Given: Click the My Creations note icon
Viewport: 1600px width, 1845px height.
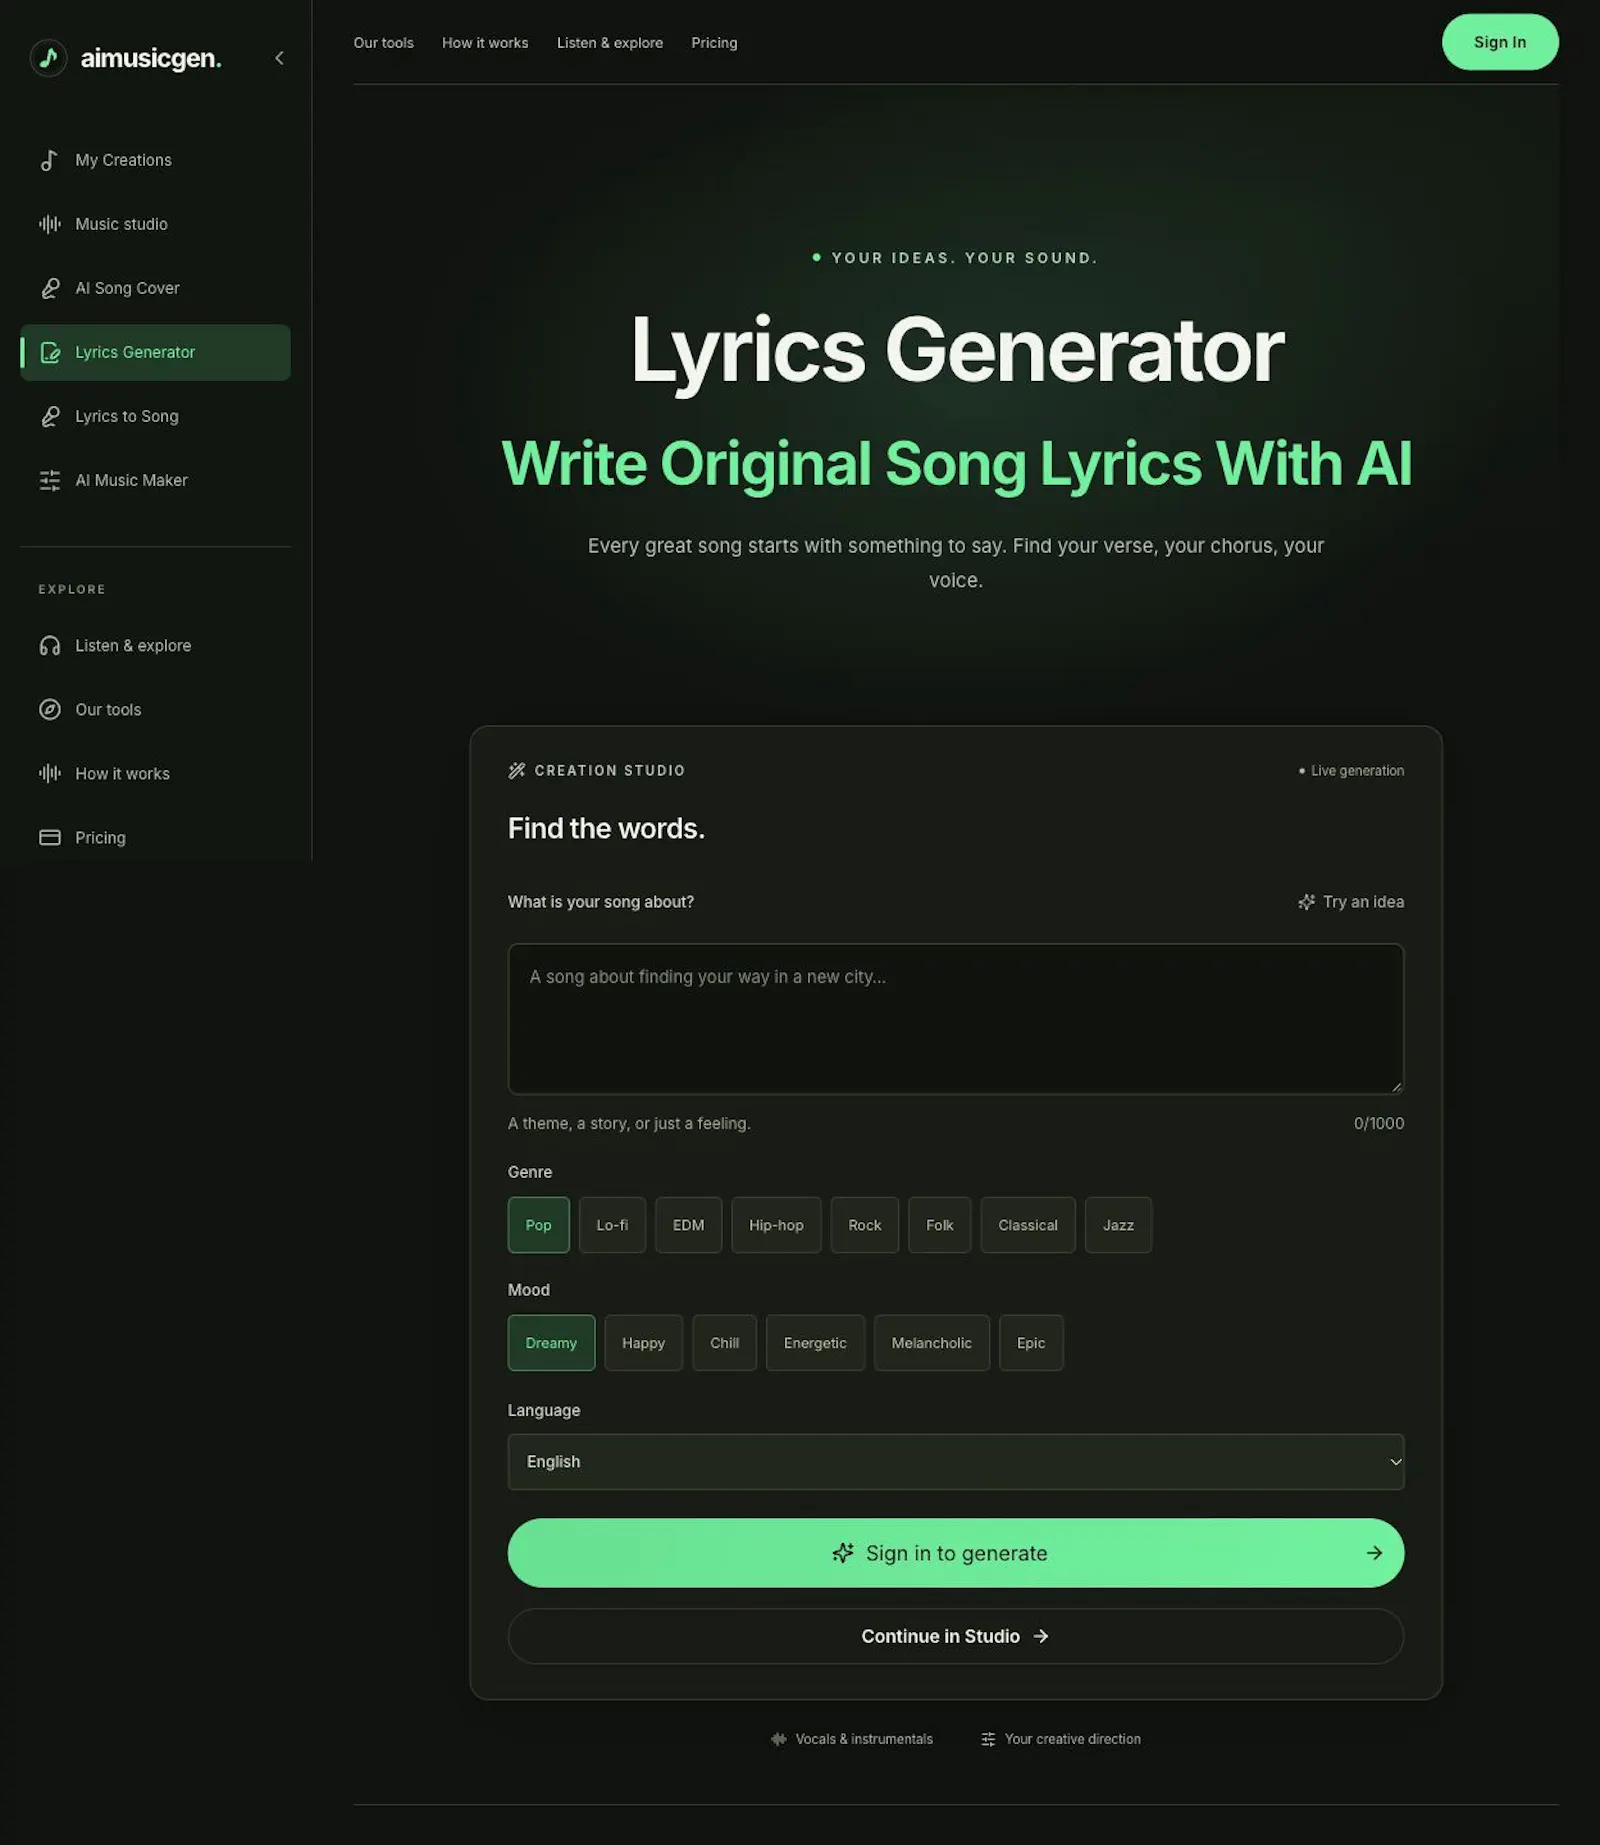Looking at the screenshot, I should coord(49,160).
